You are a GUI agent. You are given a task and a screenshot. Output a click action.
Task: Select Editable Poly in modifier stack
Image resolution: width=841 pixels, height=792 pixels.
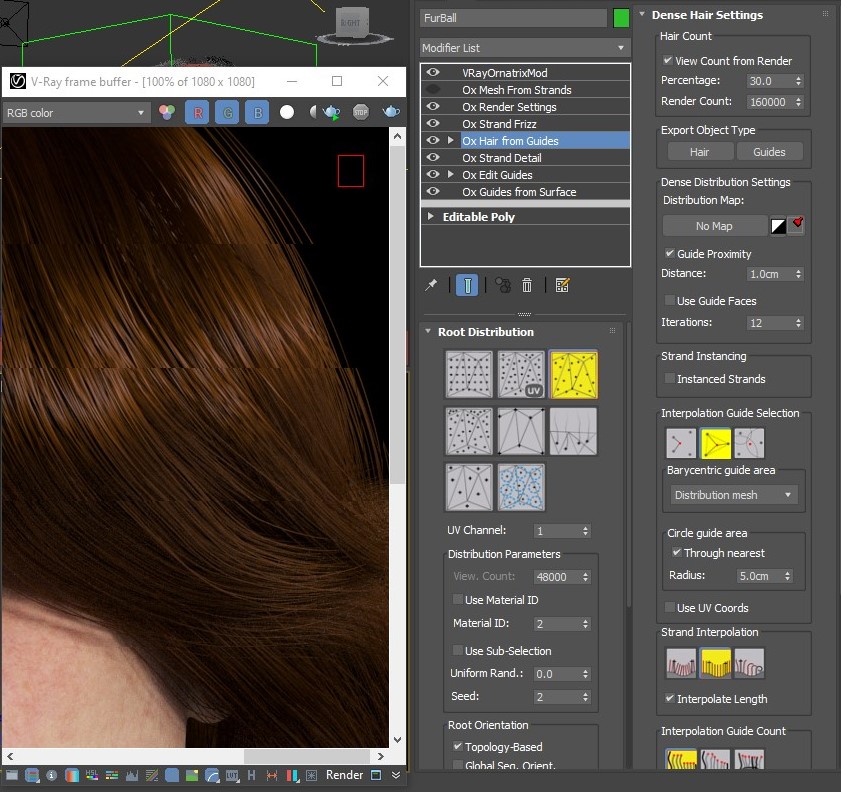pyautogui.click(x=478, y=217)
